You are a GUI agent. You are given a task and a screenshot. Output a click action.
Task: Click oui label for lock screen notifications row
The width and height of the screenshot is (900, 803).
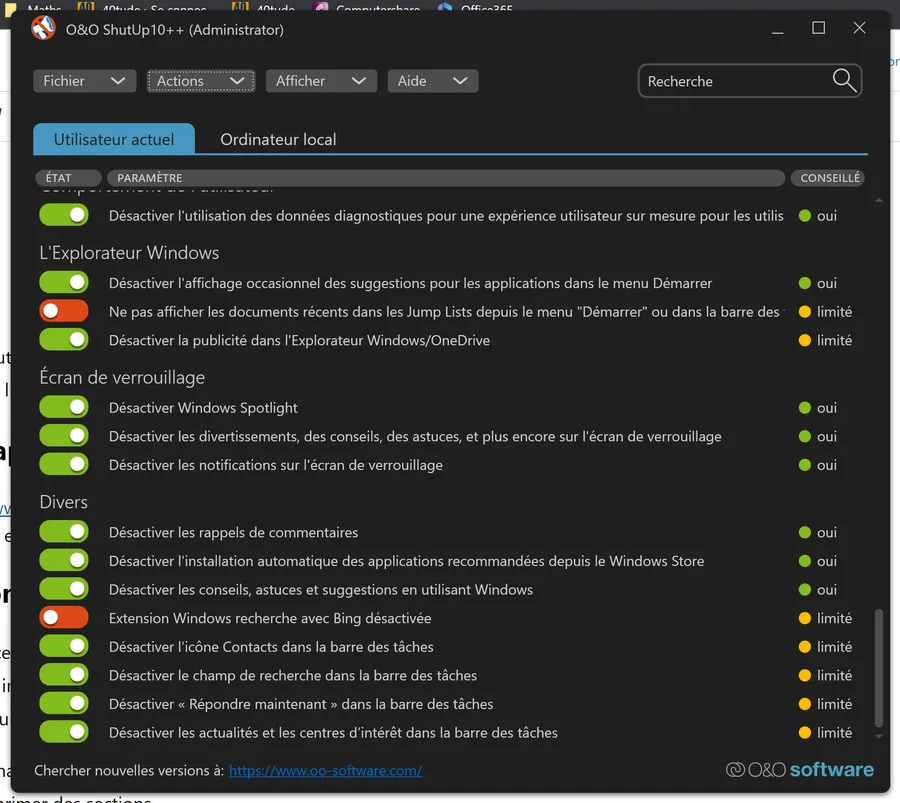tap(827, 465)
